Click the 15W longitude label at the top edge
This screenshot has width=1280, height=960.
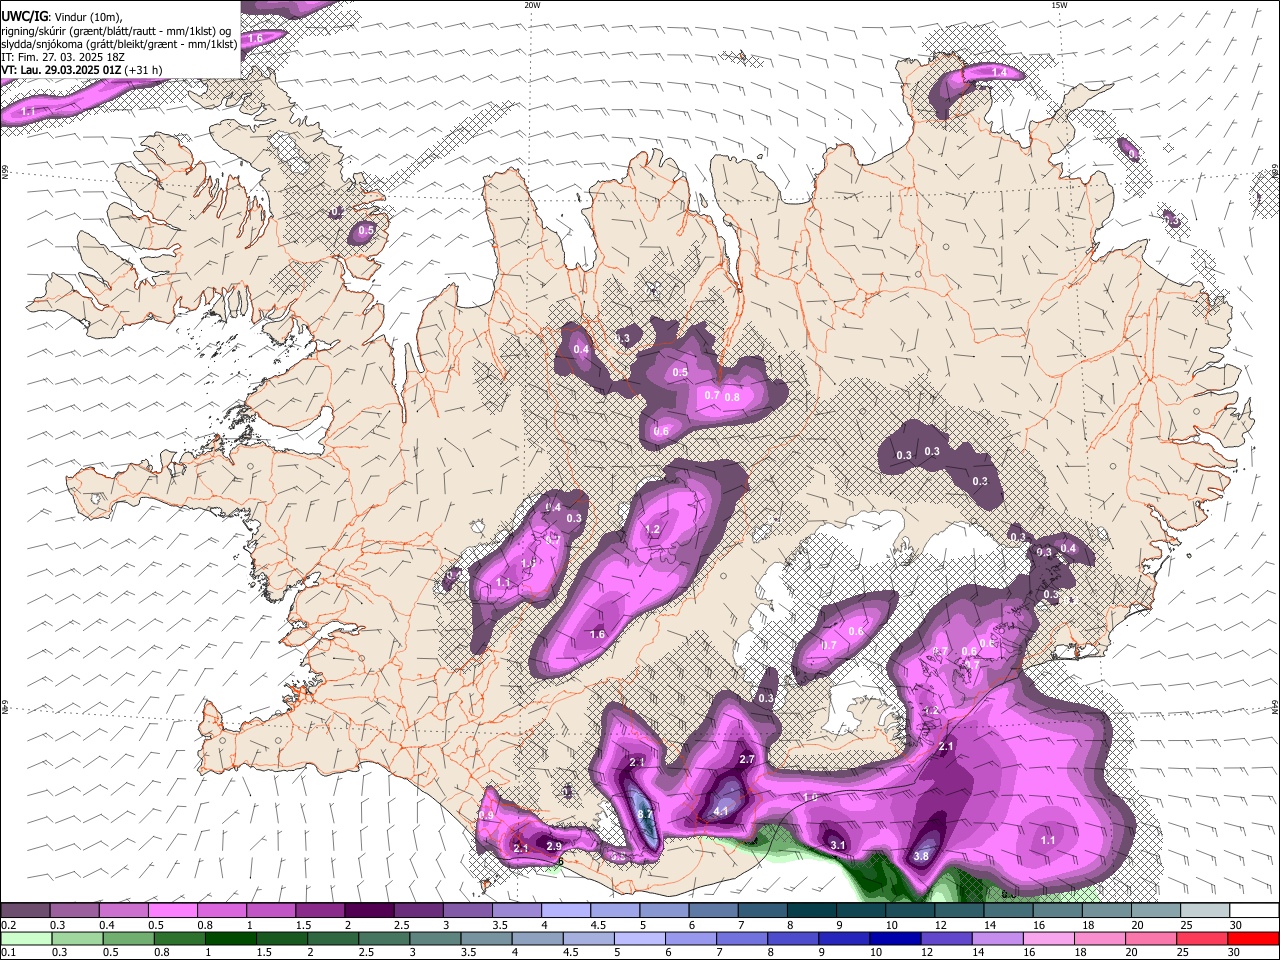(1059, 5)
